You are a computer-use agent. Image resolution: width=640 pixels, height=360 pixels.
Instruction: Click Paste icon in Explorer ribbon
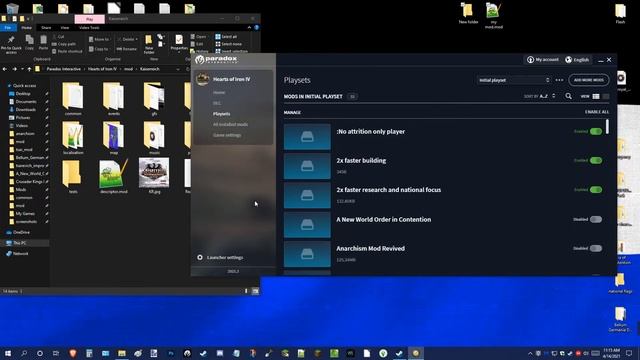tap(43, 42)
